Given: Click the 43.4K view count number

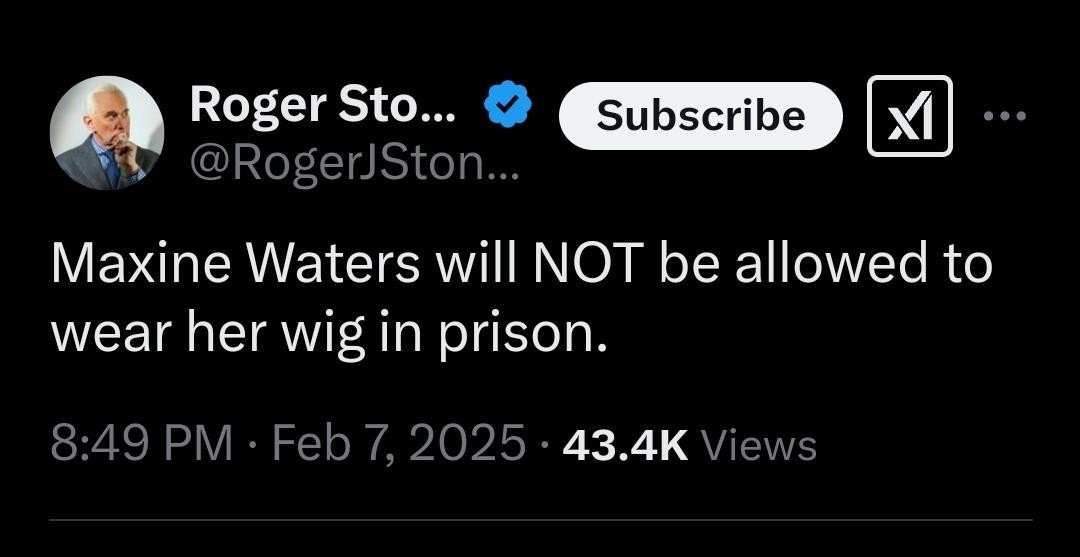Looking at the screenshot, I should [x=625, y=445].
